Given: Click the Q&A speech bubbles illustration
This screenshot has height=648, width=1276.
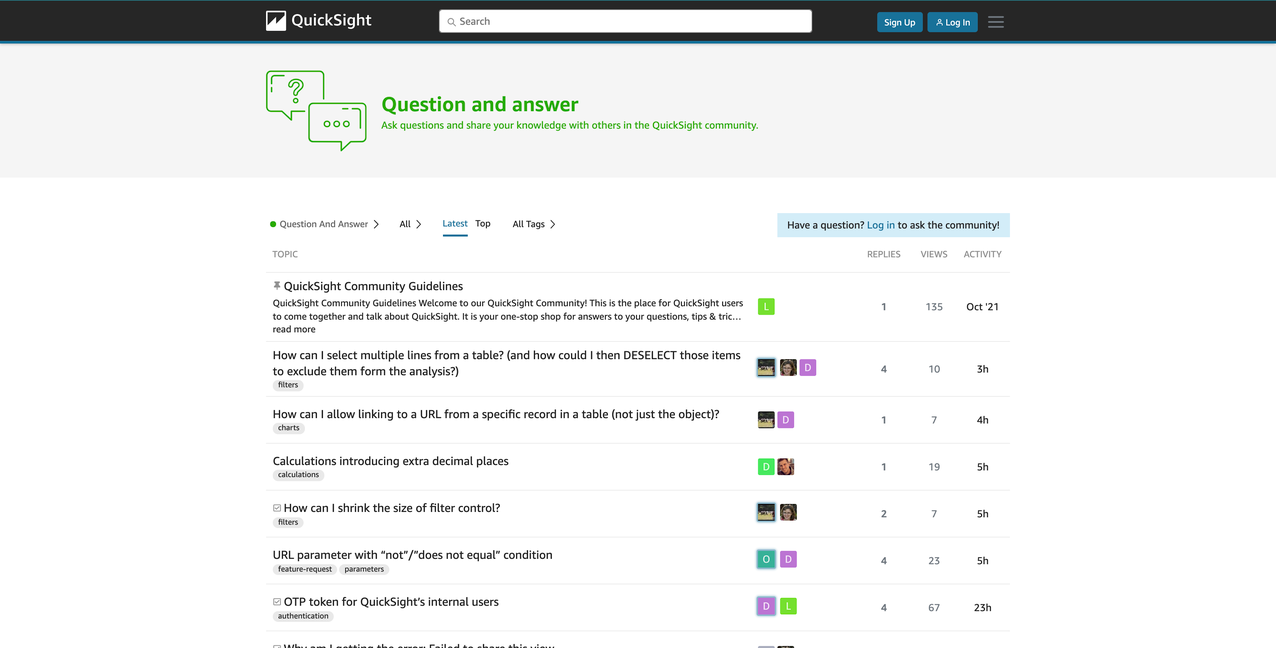Looking at the screenshot, I should click(x=316, y=110).
